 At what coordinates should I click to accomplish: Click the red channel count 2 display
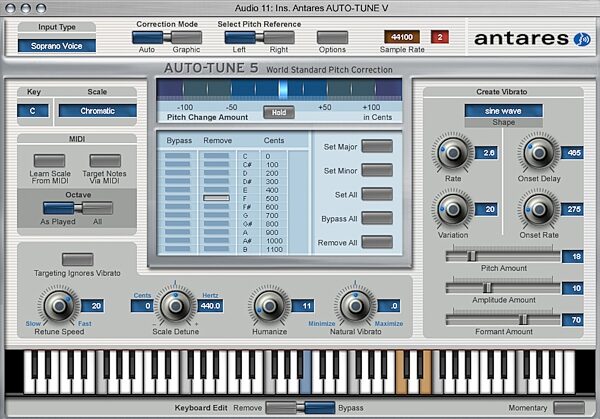coord(440,37)
